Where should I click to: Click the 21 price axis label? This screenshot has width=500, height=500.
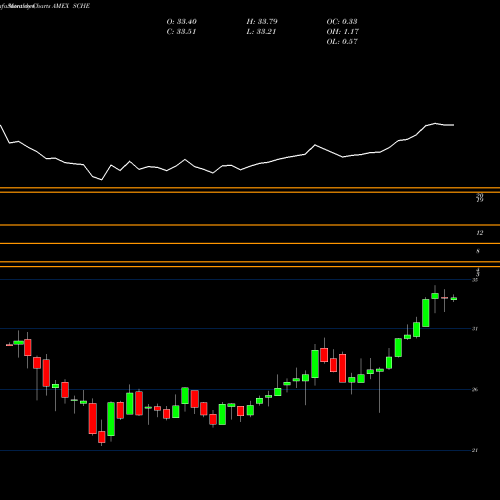[475, 450]
